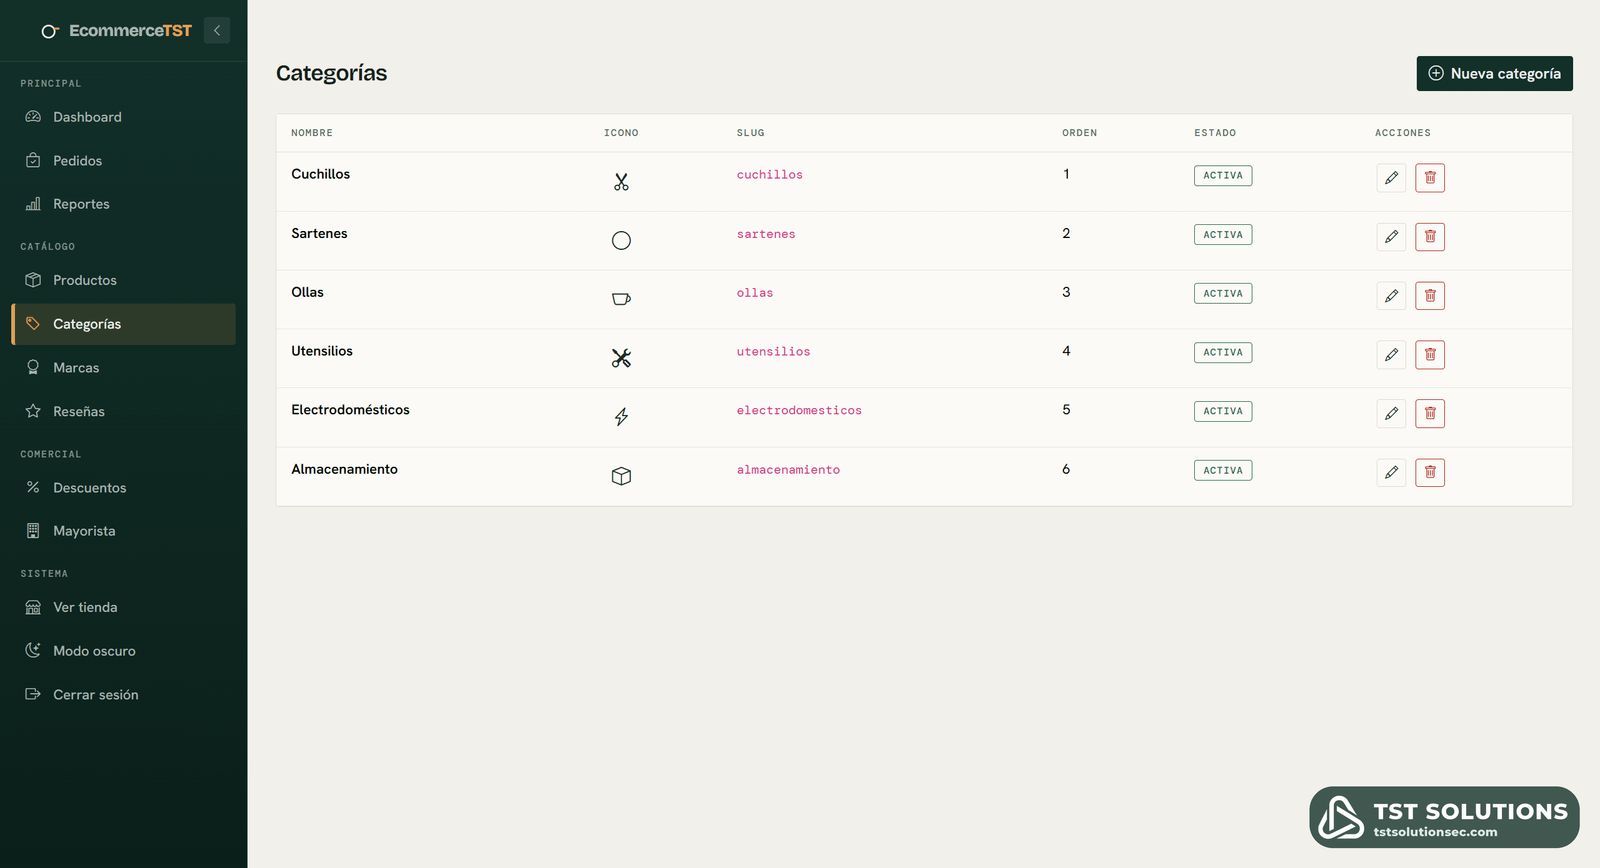Edit the Ollas category
The height and width of the screenshot is (868, 1600).
[1391, 296]
